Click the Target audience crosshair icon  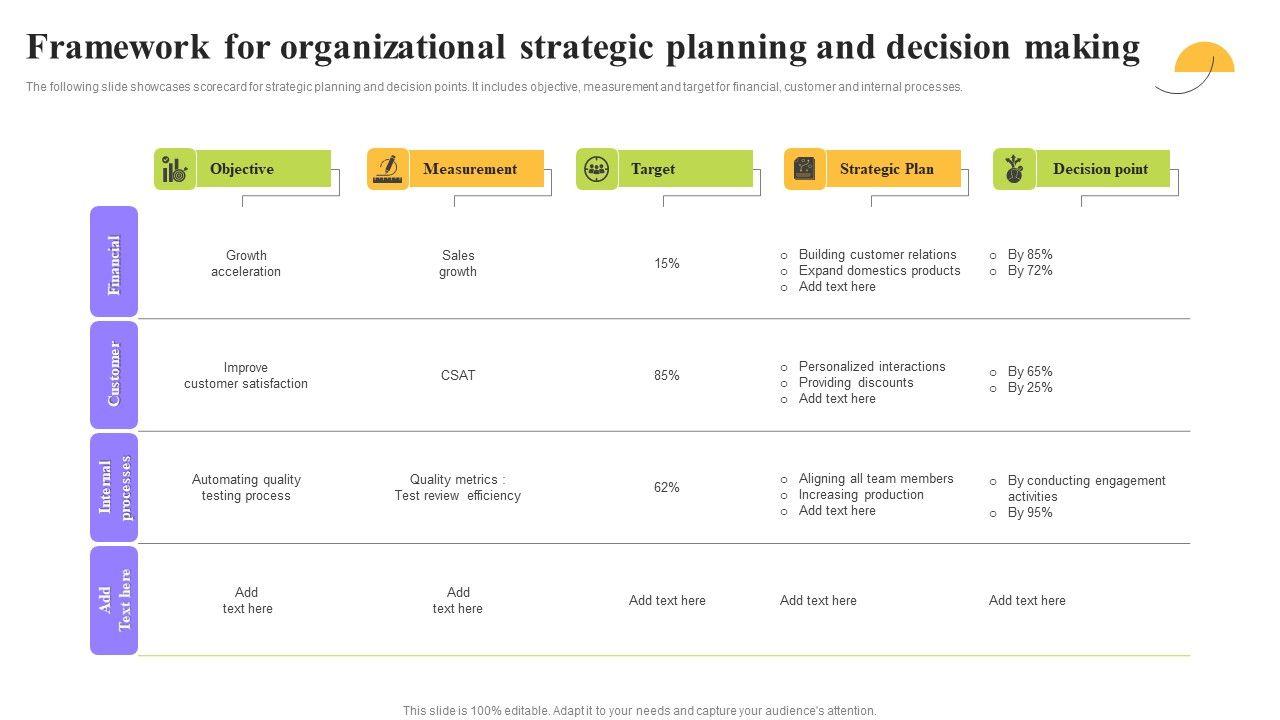(597, 169)
